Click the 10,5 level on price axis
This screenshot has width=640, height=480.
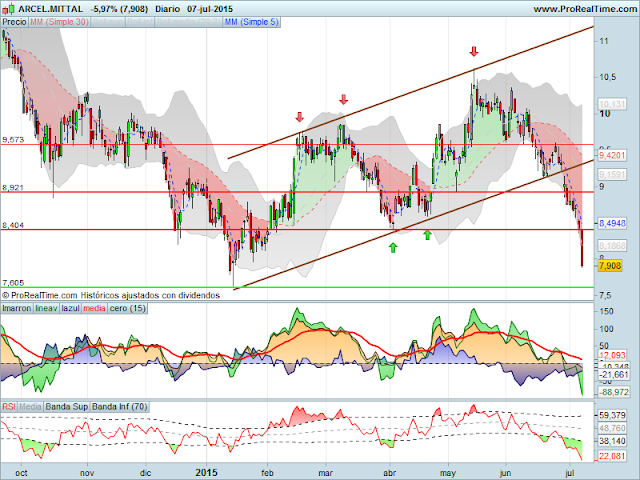coord(607,77)
